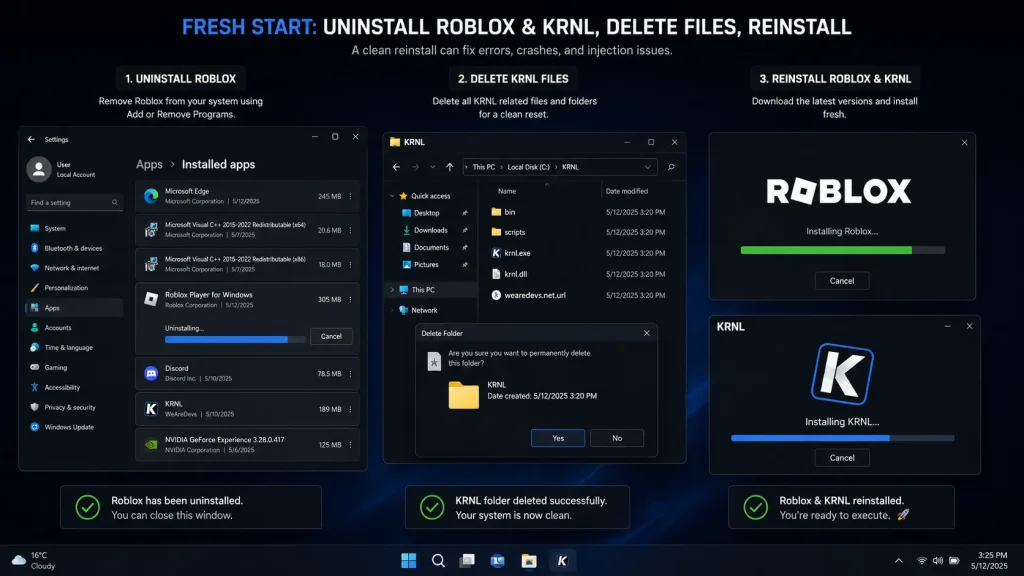Open more options for Microsoft Edge
This screenshot has height=576, width=1024.
tap(351, 197)
